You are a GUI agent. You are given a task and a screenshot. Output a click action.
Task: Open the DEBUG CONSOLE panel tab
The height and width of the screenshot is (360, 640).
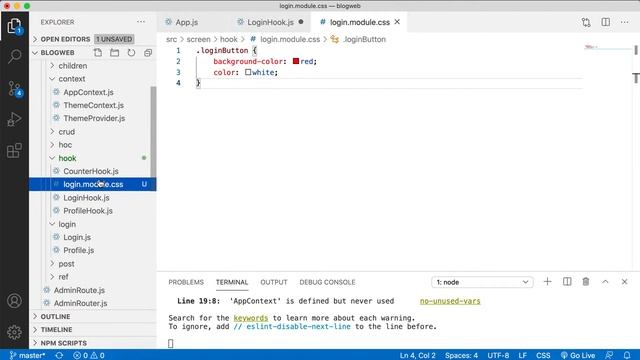coord(327,282)
